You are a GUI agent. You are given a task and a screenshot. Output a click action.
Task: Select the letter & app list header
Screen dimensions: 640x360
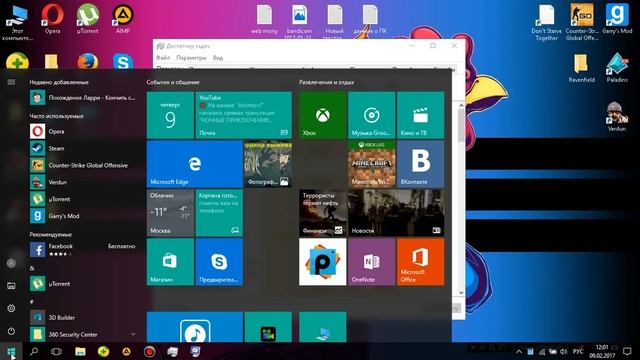[32, 268]
